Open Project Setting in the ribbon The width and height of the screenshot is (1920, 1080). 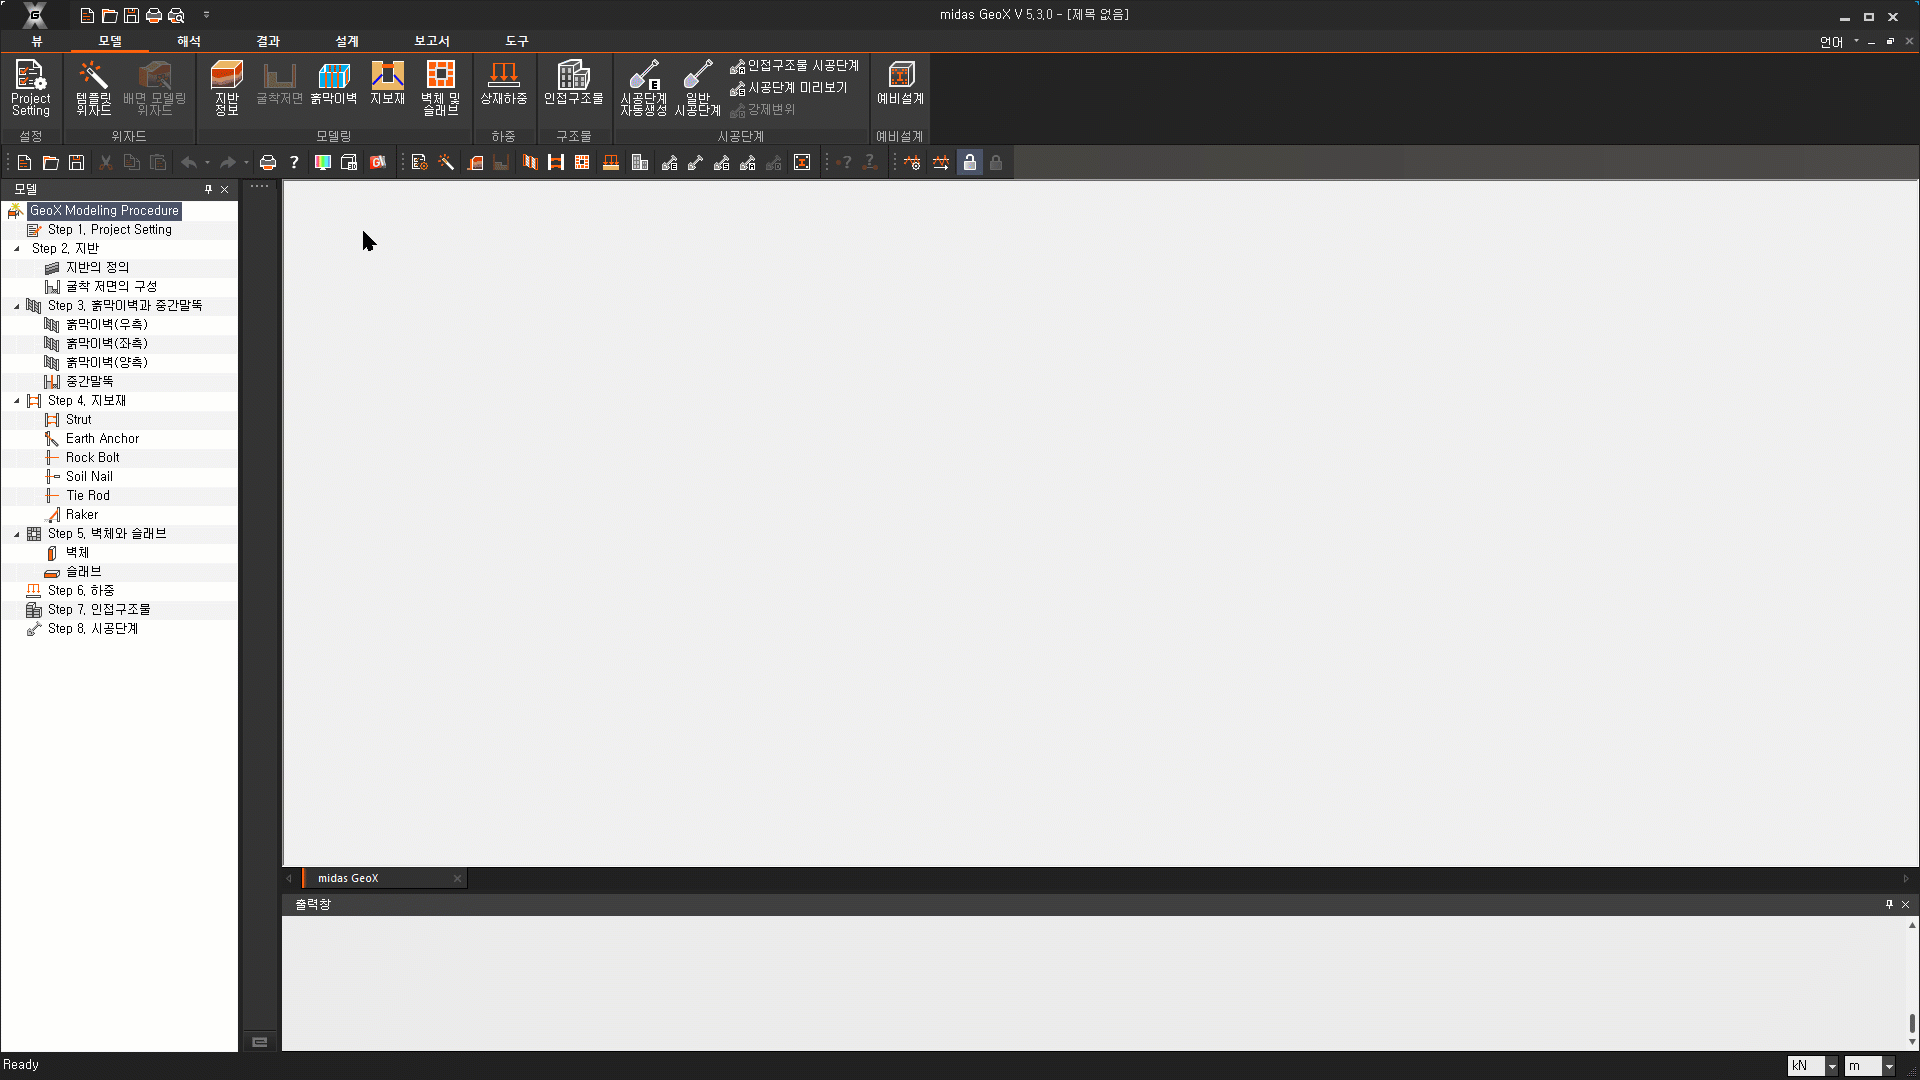coord(30,88)
